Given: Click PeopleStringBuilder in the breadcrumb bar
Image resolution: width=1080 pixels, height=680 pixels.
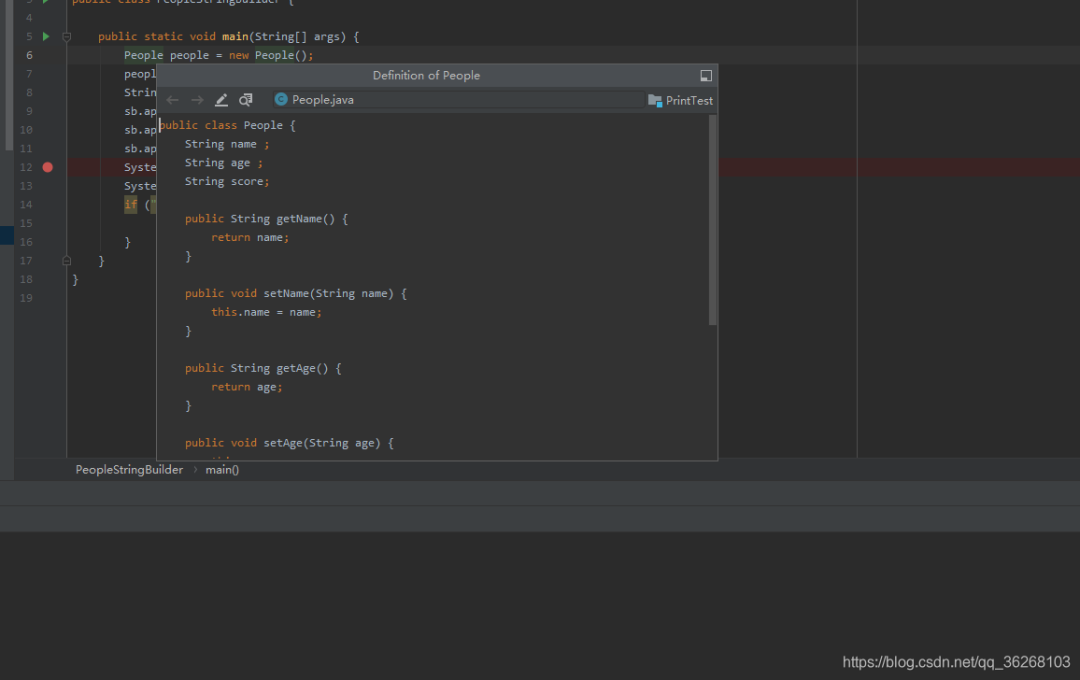Looking at the screenshot, I should pyautogui.click(x=129, y=469).
